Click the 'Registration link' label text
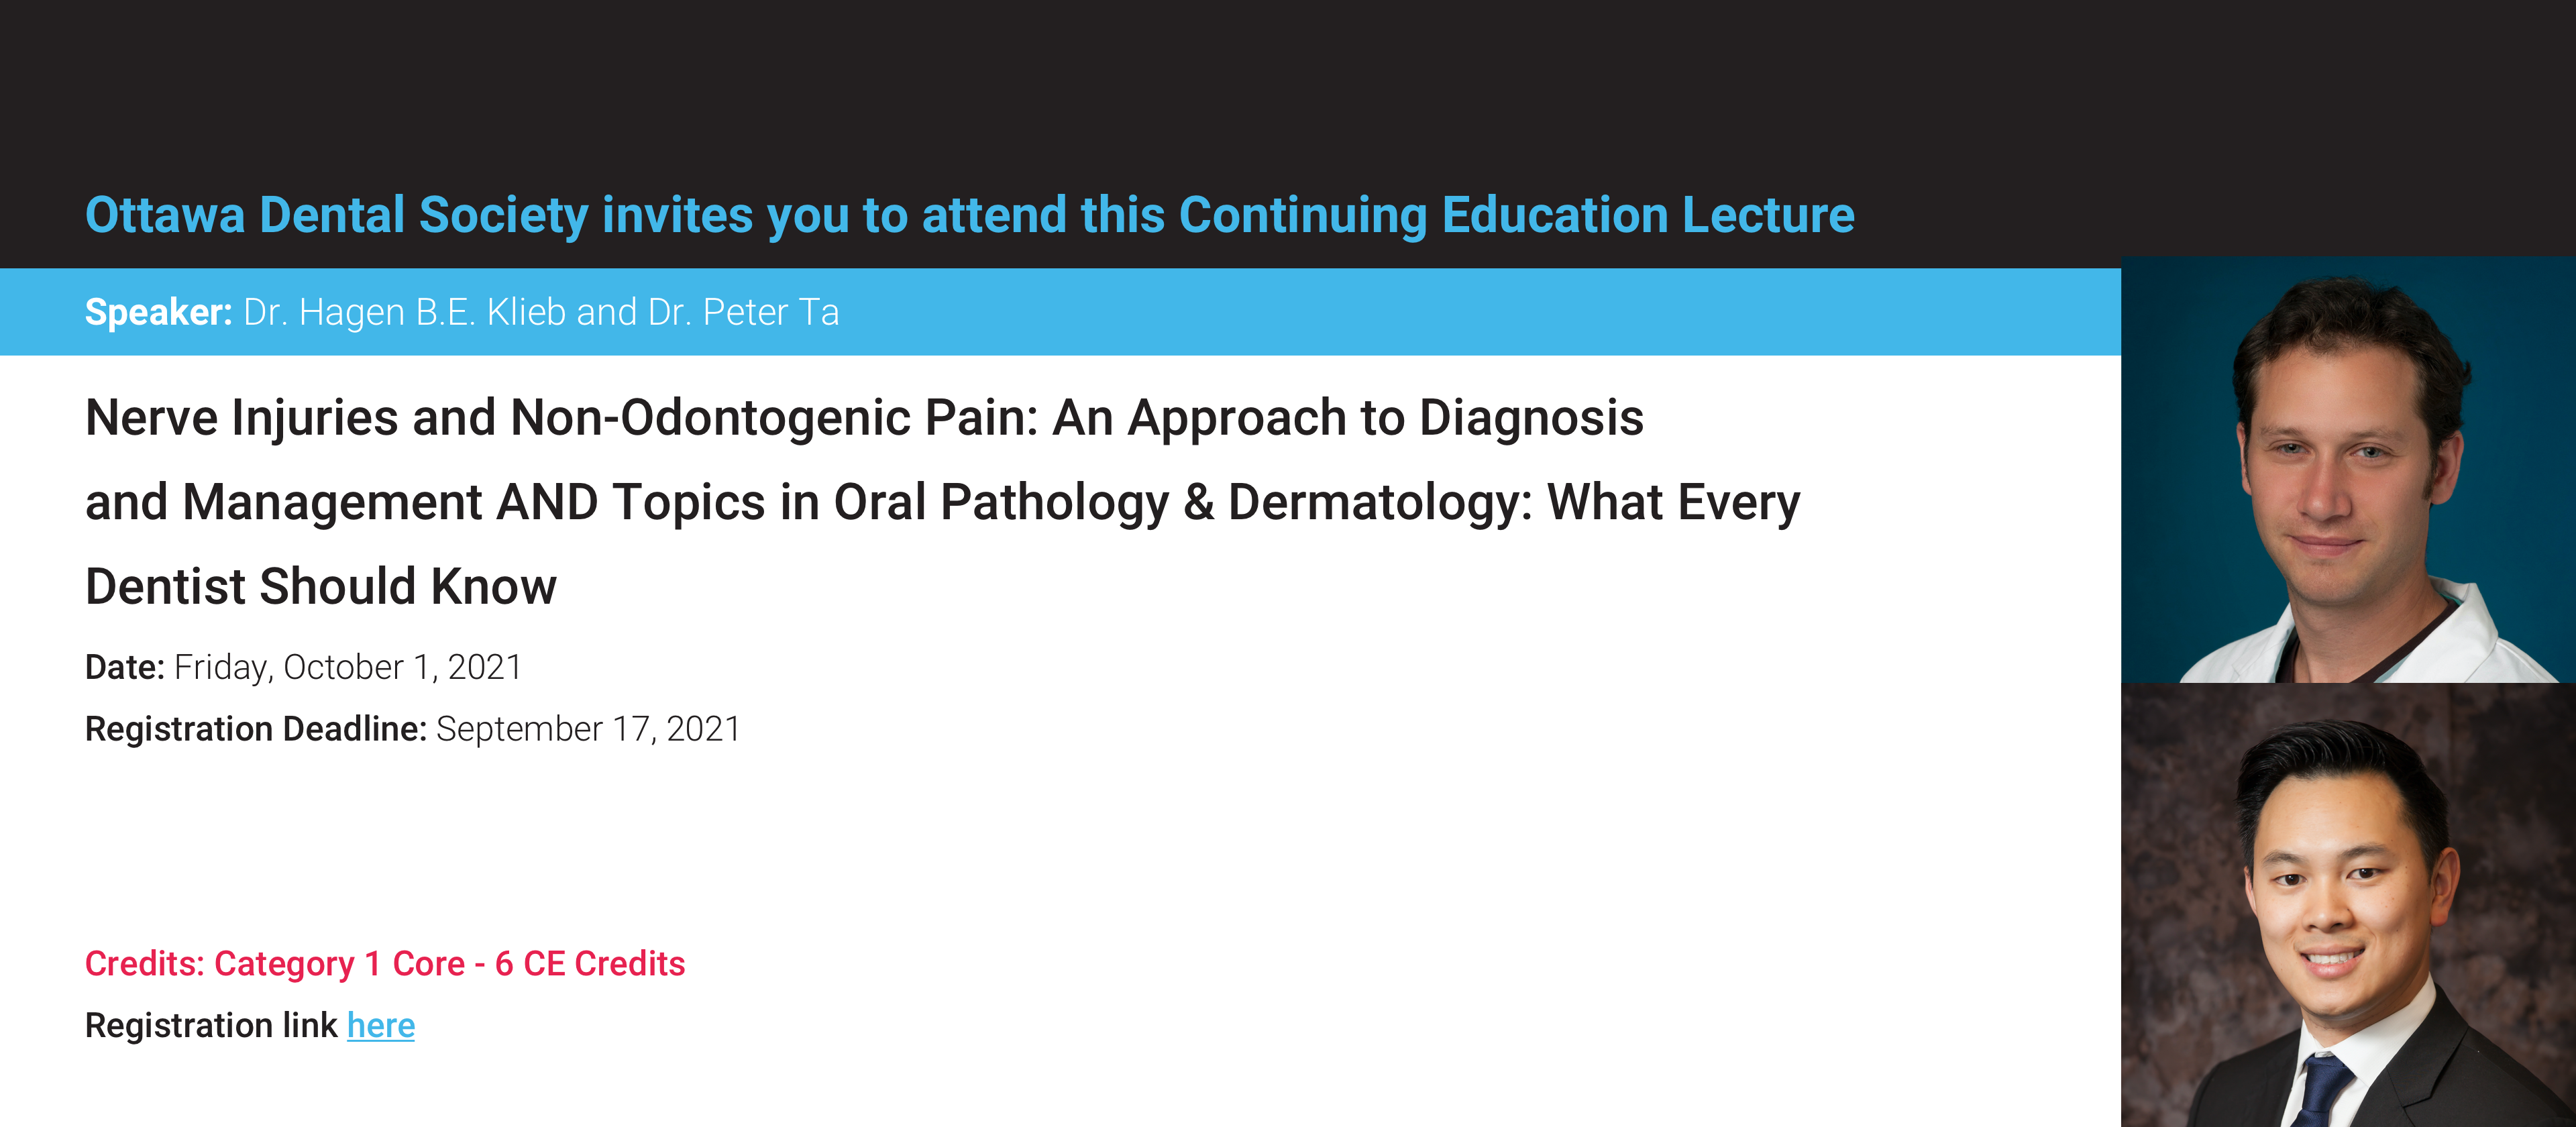This screenshot has height=1127, width=2576. (211, 1025)
